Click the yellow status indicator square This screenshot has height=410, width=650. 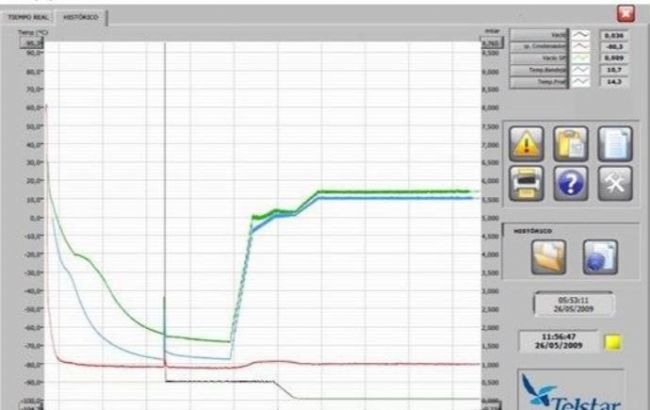click(614, 342)
